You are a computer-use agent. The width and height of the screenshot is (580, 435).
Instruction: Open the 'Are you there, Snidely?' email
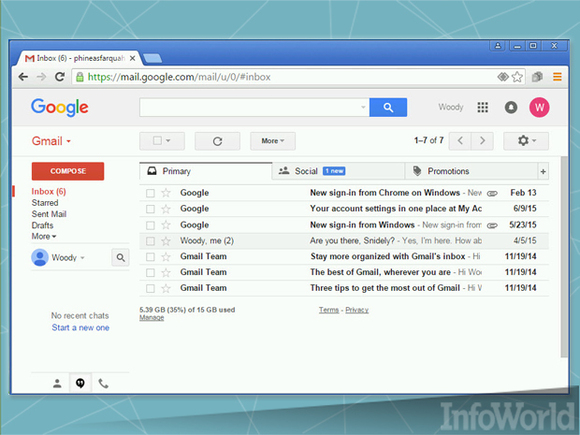point(344,241)
